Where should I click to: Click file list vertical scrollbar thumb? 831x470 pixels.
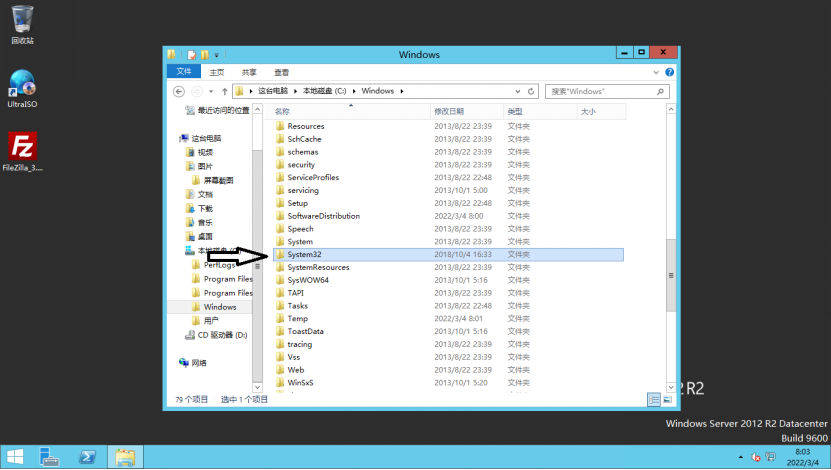(671, 276)
